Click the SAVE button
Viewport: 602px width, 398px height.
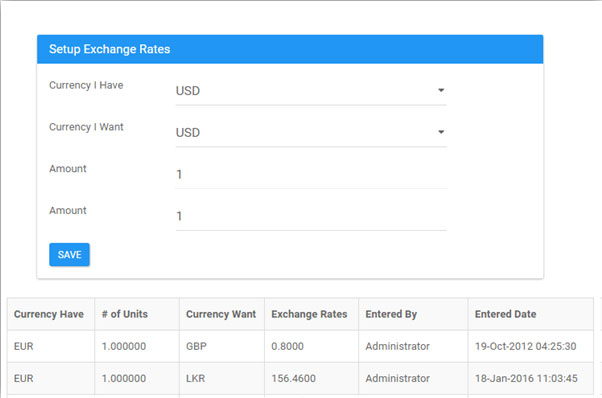pos(69,254)
